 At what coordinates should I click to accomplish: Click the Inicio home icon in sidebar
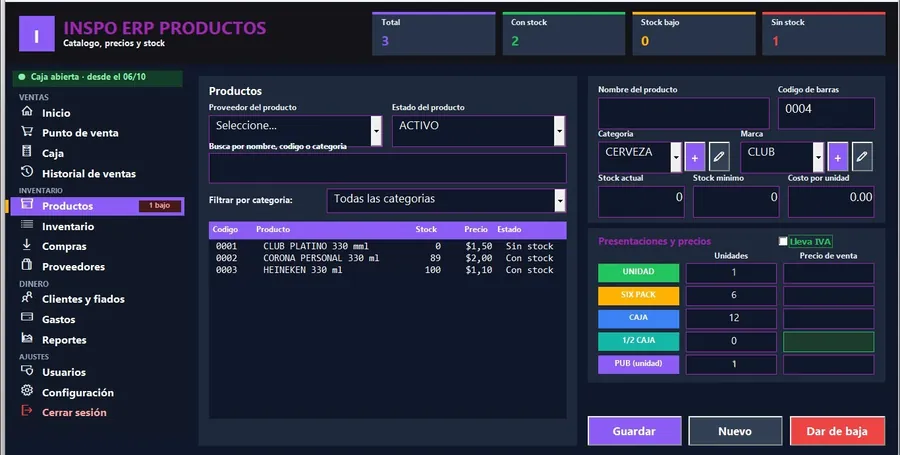[x=27, y=111]
